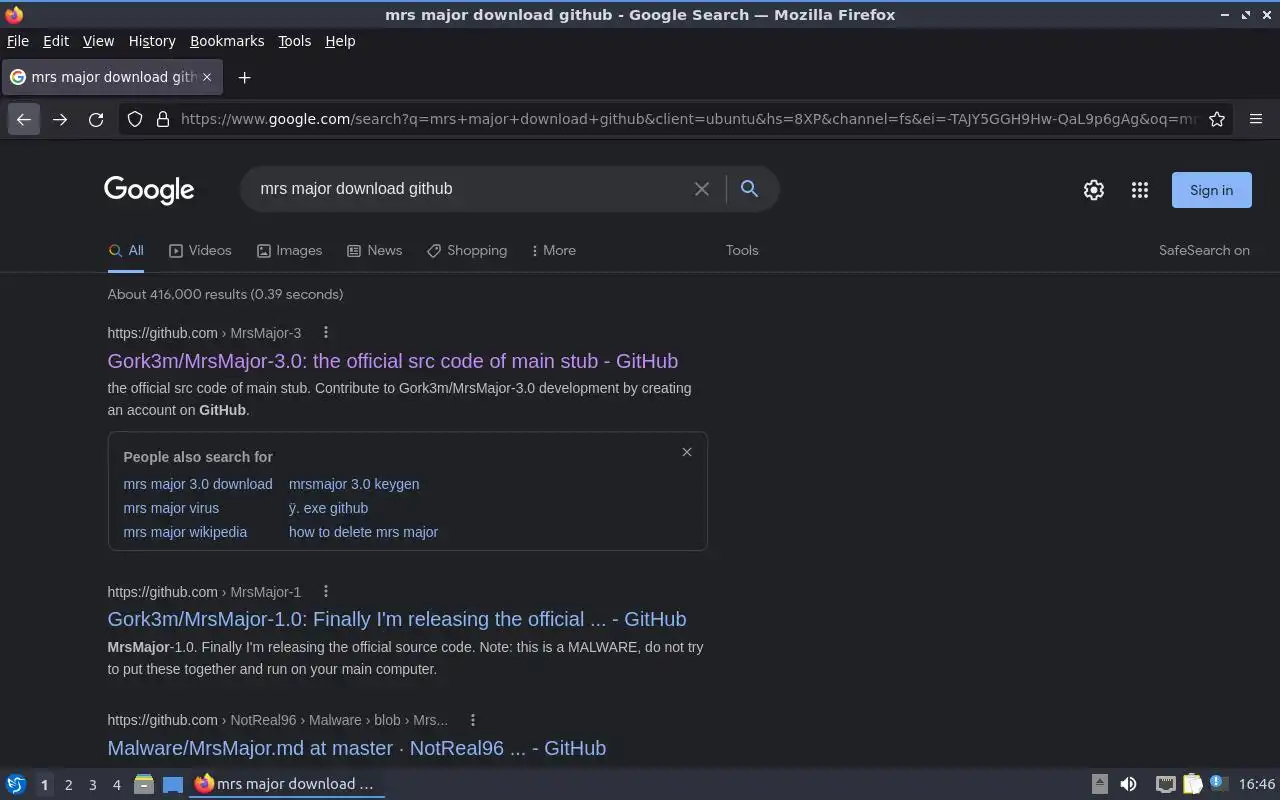This screenshot has height=800, width=1280.
Task: Open the search Tools options
Action: (x=742, y=250)
